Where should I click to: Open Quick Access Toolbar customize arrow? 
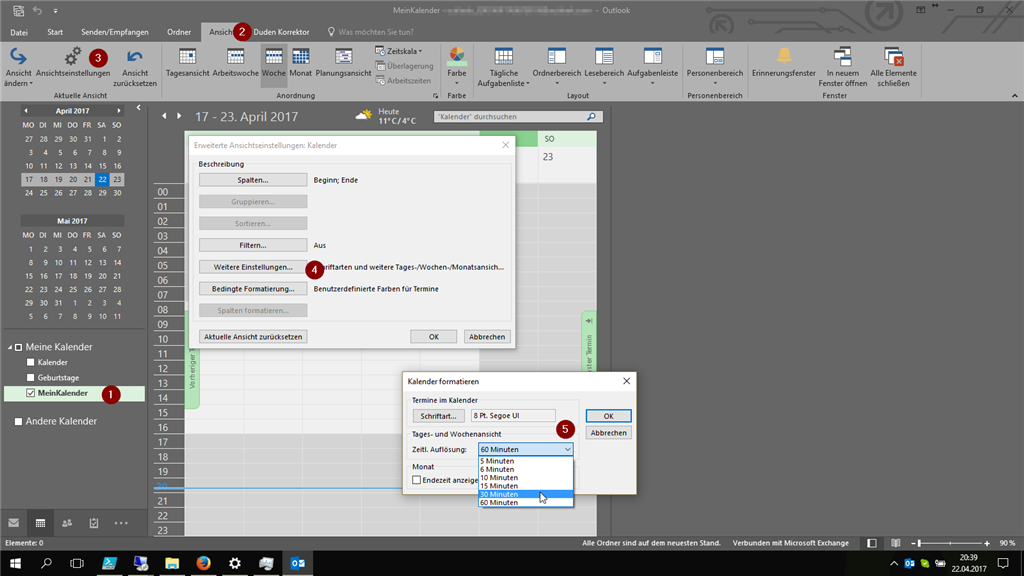[x=56, y=11]
